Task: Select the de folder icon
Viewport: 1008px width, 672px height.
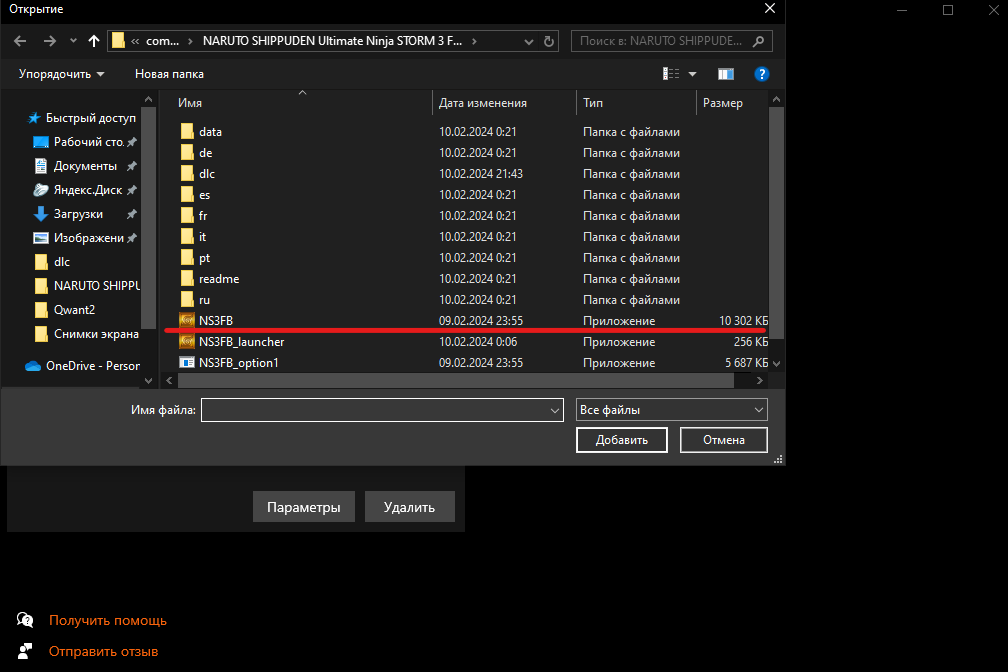Action: (x=187, y=152)
